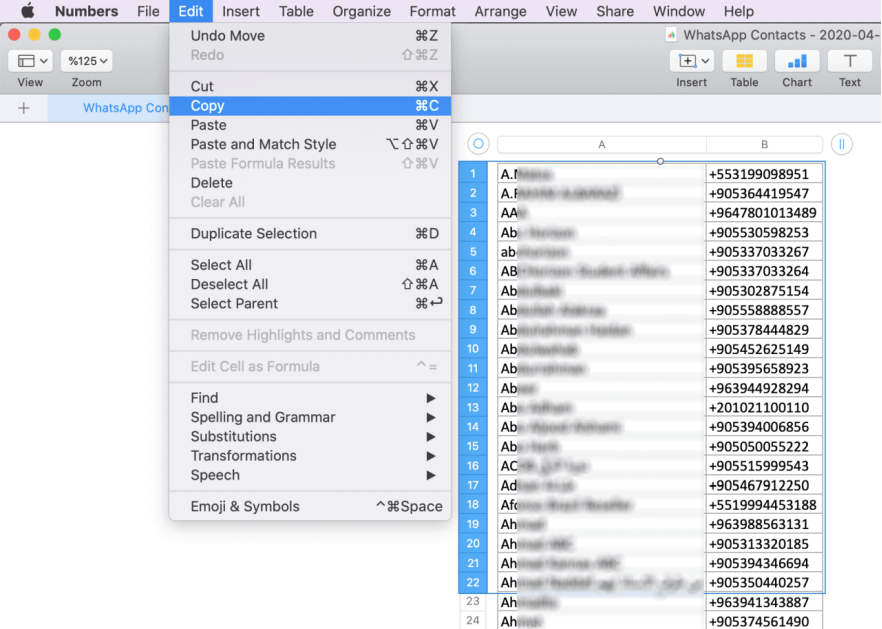Add a new sheet with plus button

pyautogui.click(x=24, y=108)
